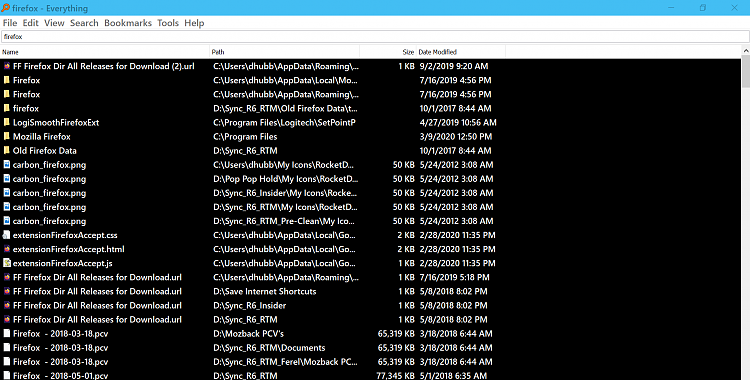Sort results by Name column header

pos(105,52)
